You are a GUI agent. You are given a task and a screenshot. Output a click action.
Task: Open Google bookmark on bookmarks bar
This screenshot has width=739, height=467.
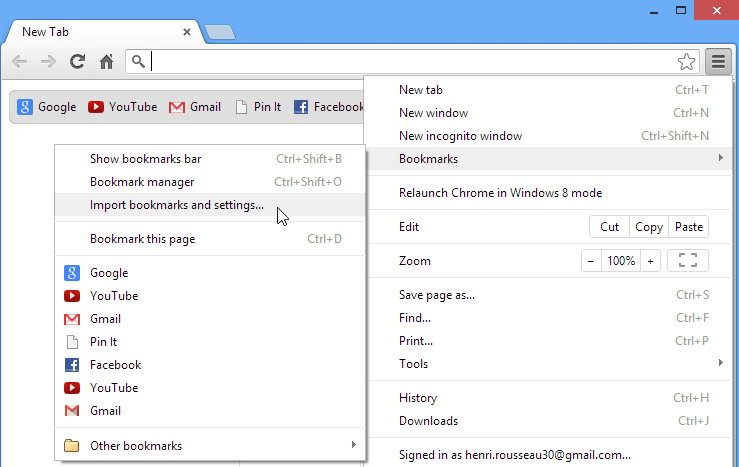pos(47,107)
